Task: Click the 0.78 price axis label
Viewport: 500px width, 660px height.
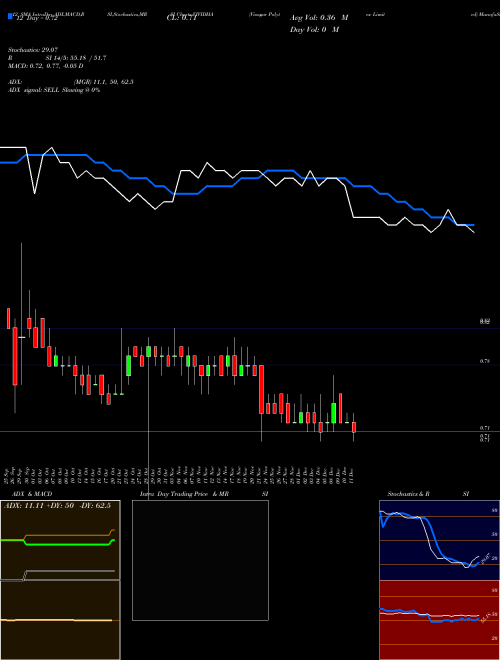Action: coord(485,361)
